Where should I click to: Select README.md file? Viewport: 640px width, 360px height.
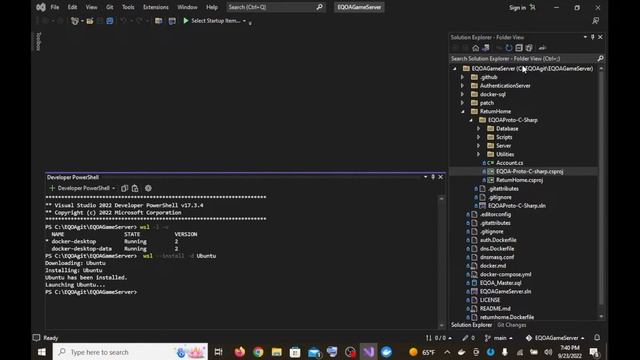click(x=495, y=309)
